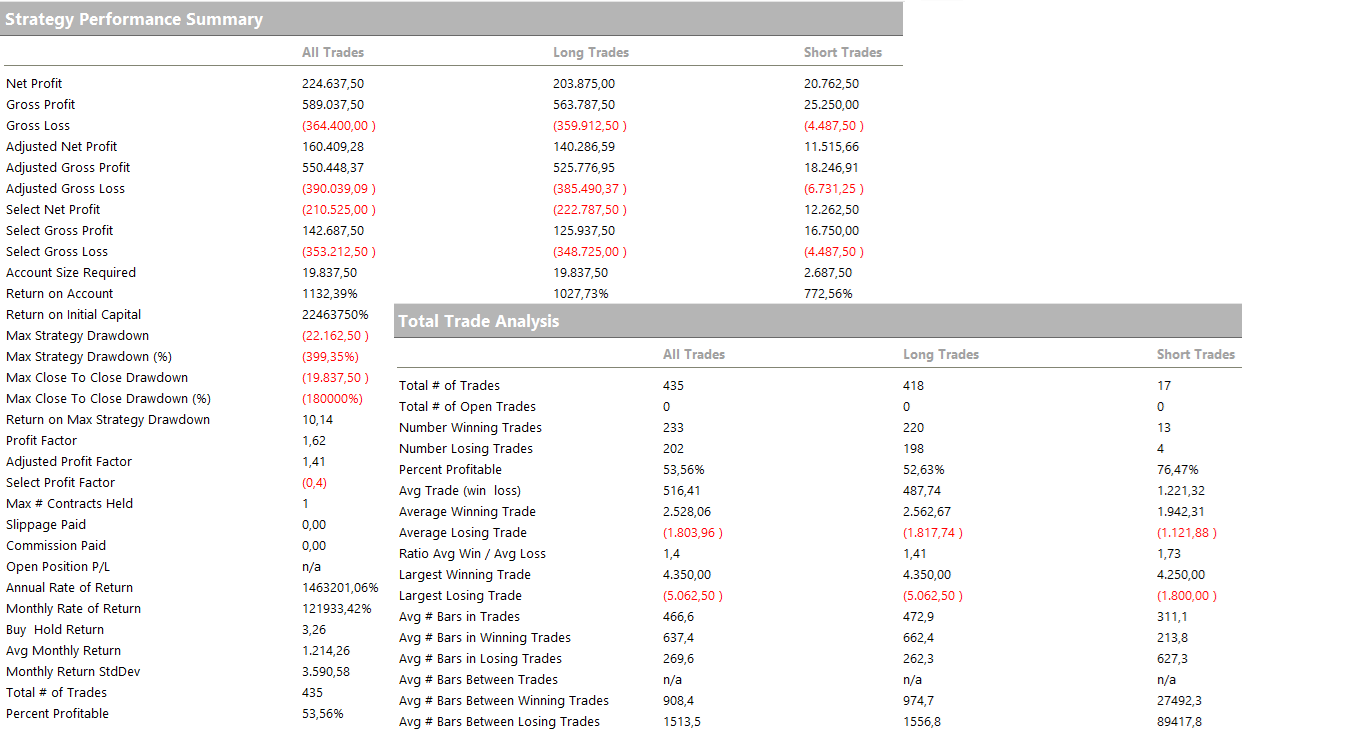Select the Buy Hold Return label
The width and height of the screenshot is (1359, 745).
55,630
